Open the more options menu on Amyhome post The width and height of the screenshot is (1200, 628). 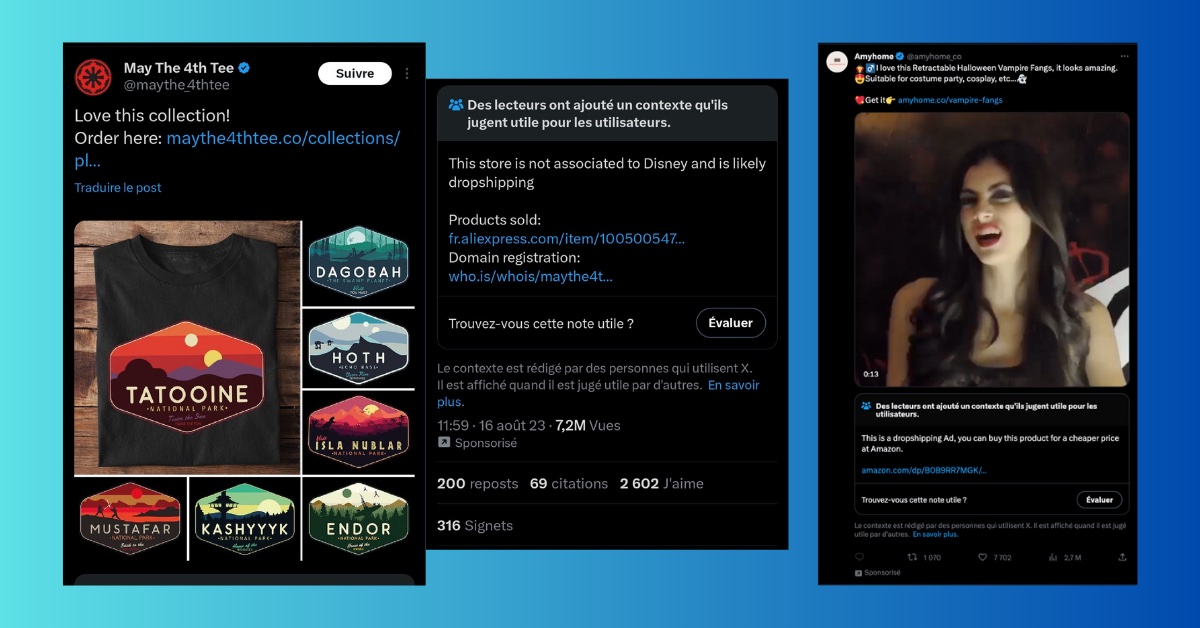[x=1124, y=56]
